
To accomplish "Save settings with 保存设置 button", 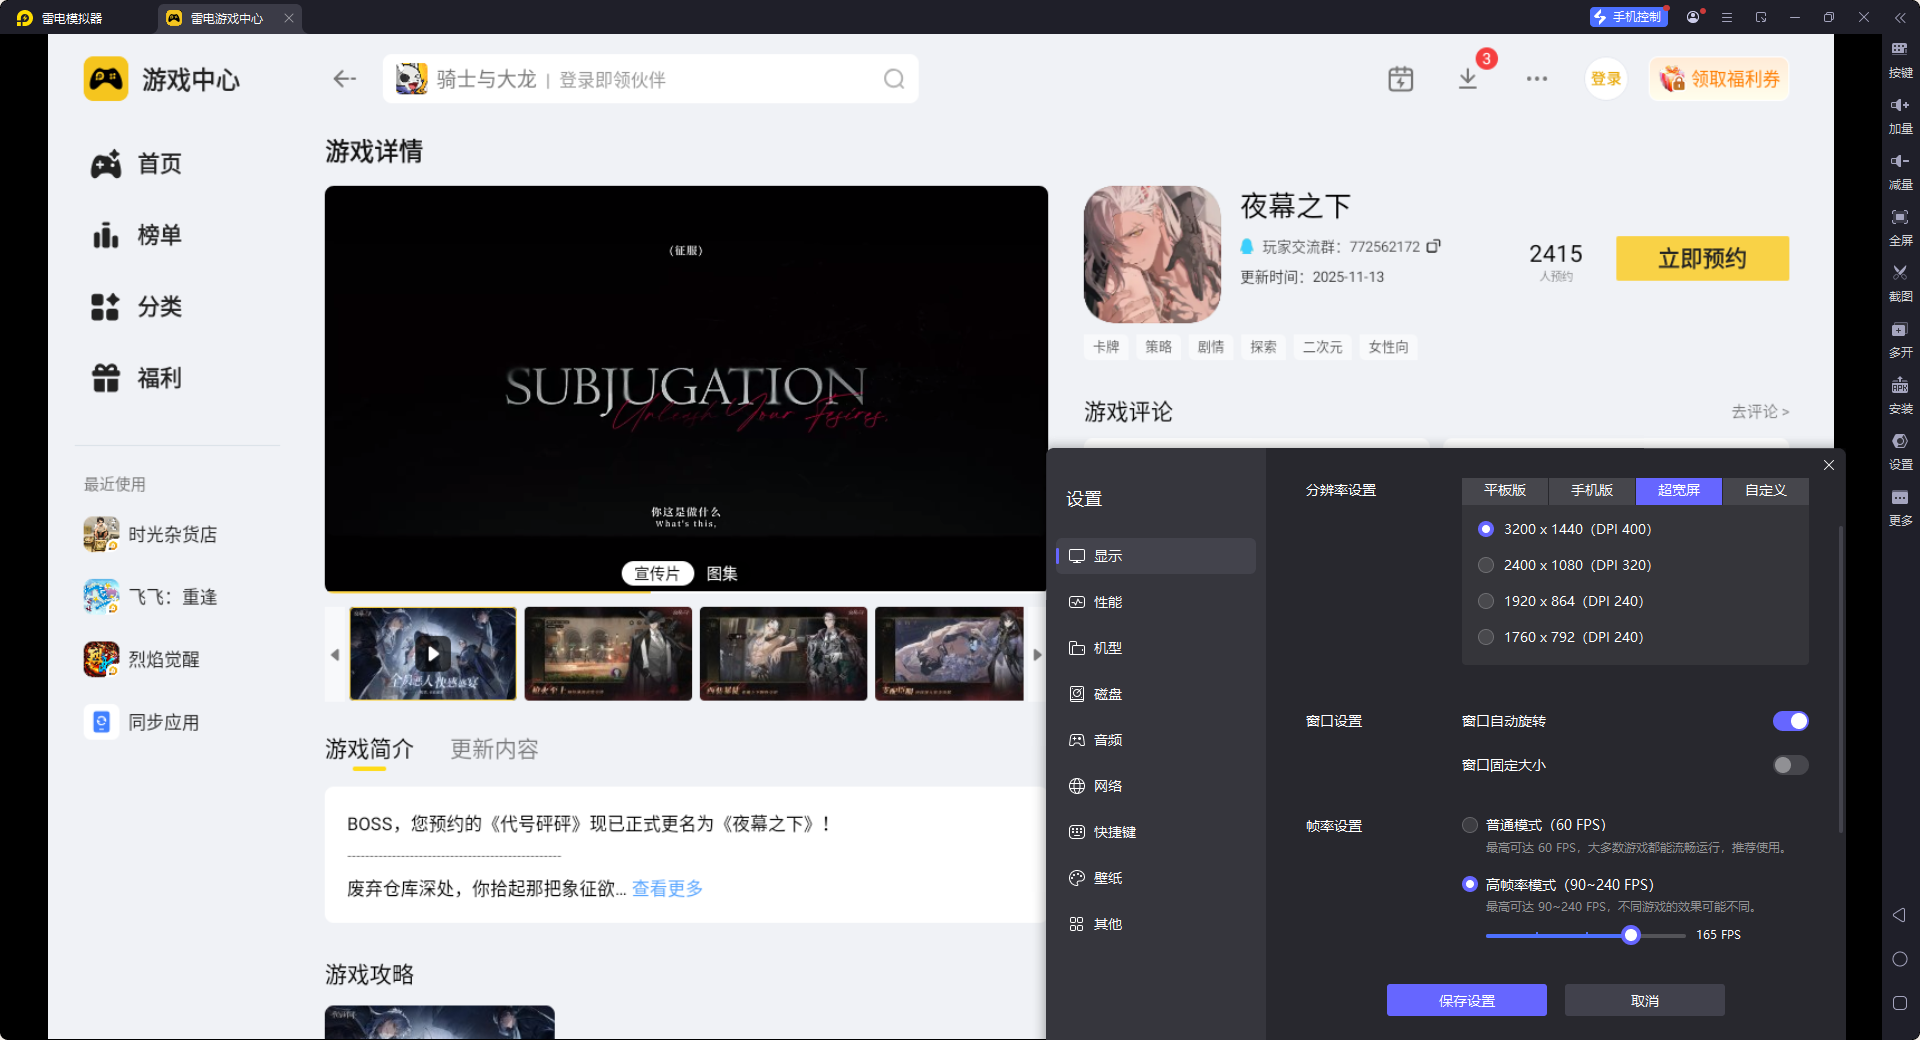I will [x=1466, y=1000].
